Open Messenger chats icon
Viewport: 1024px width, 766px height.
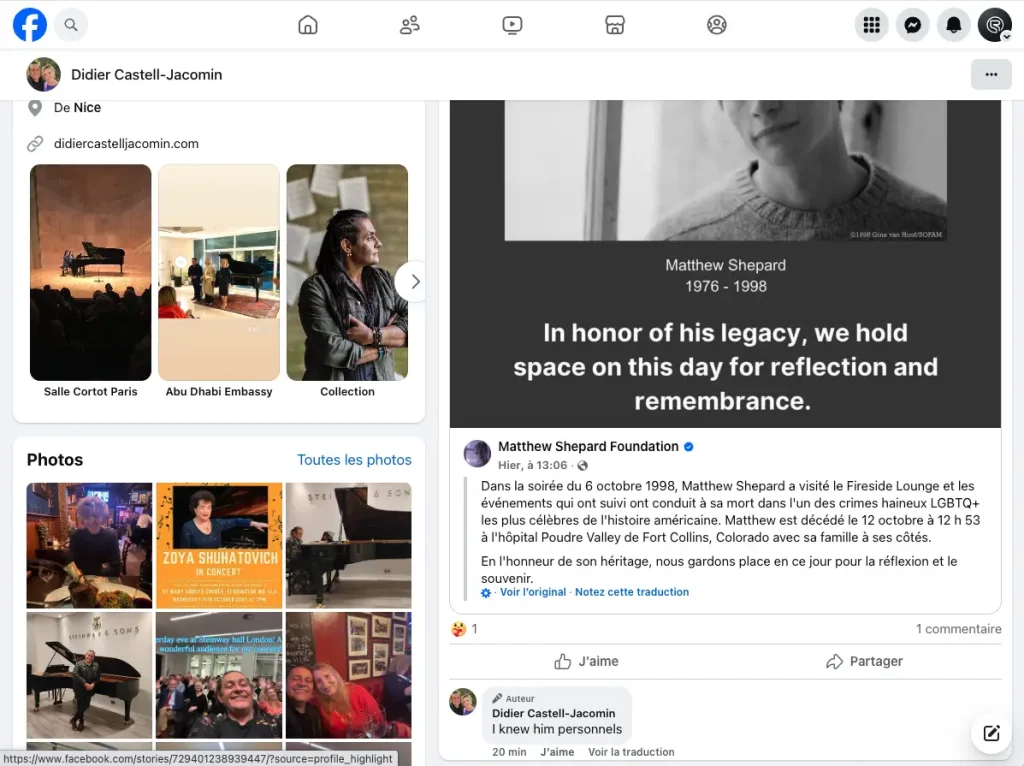coord(912,25)
